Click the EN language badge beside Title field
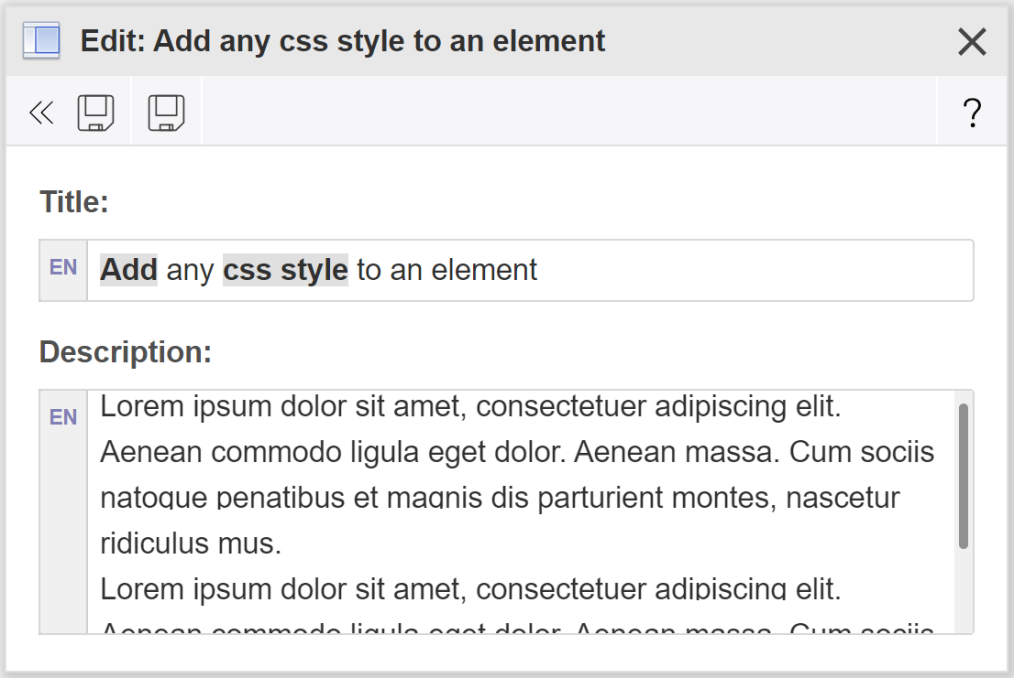This screenshot has width=1014, height=678. click(63, 269)
